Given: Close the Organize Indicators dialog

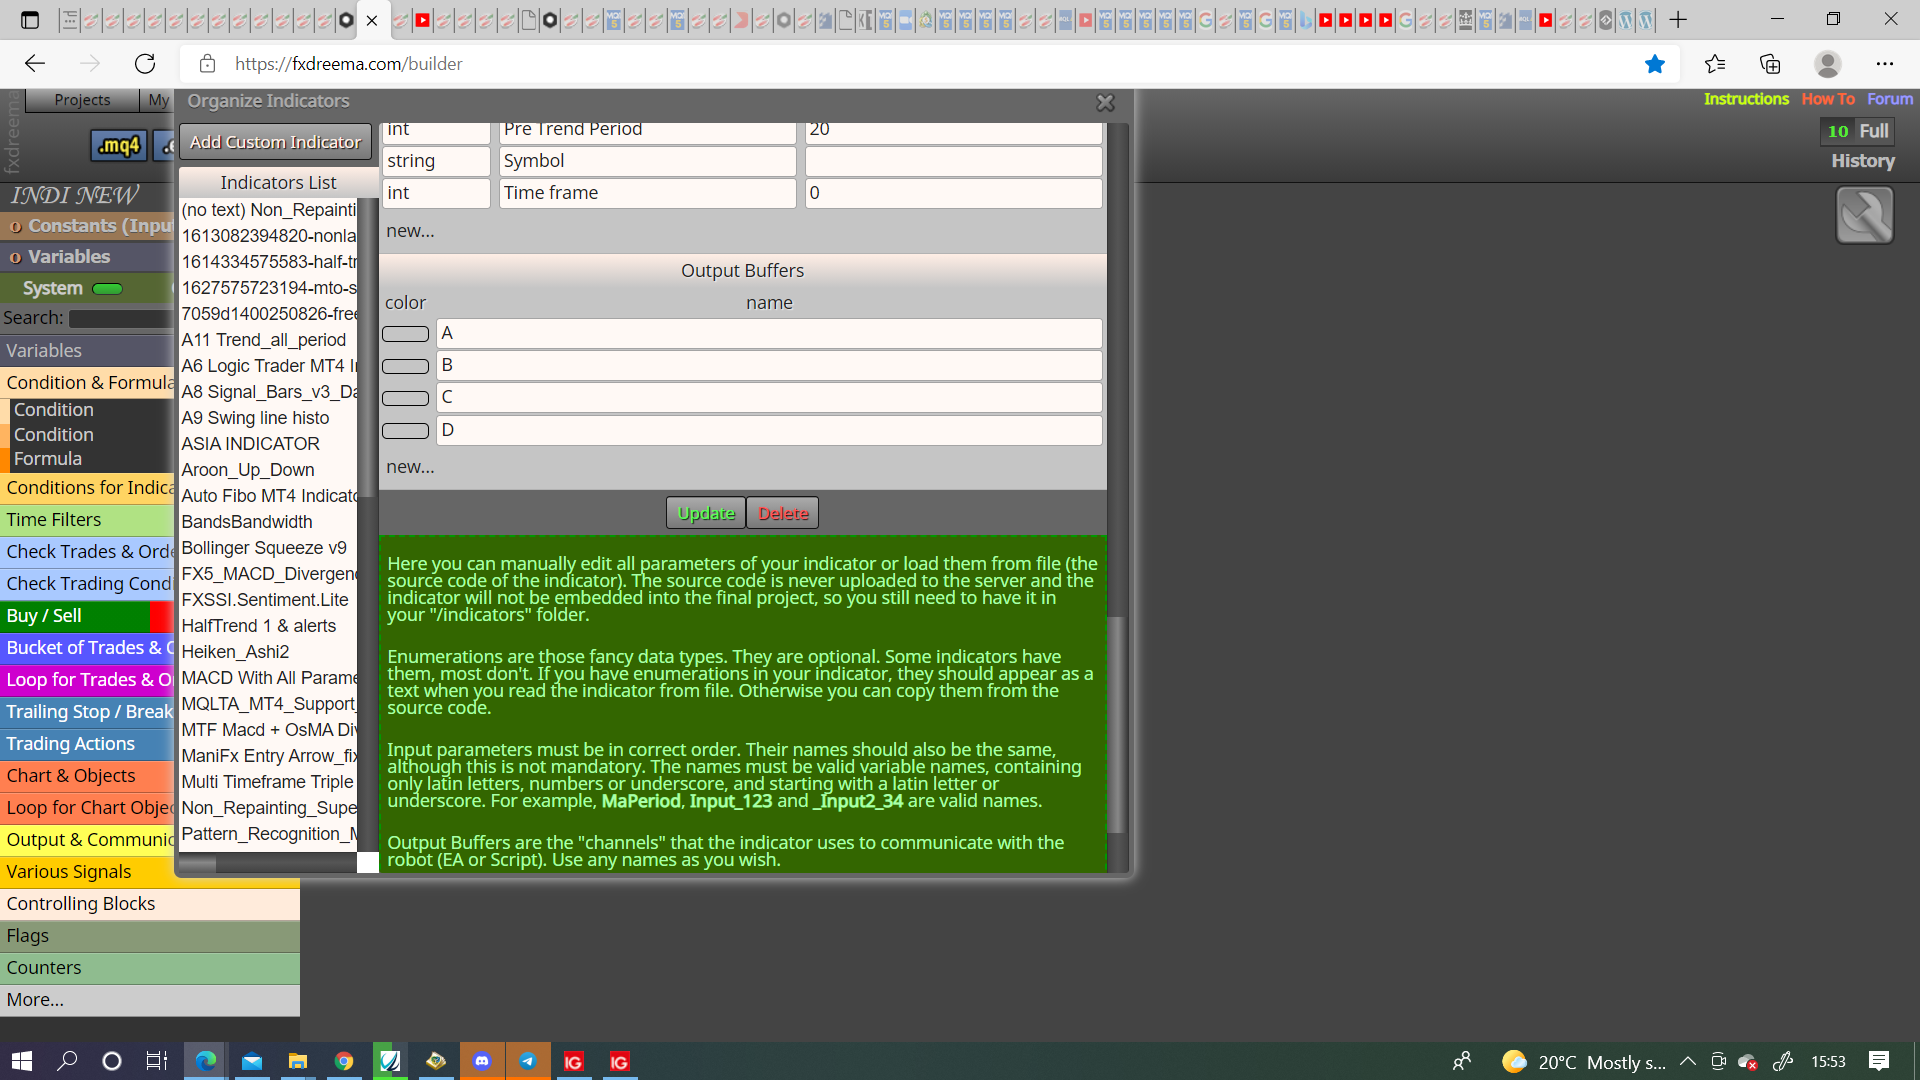Looking at the screenshot, I should [x=1105, y=103].
